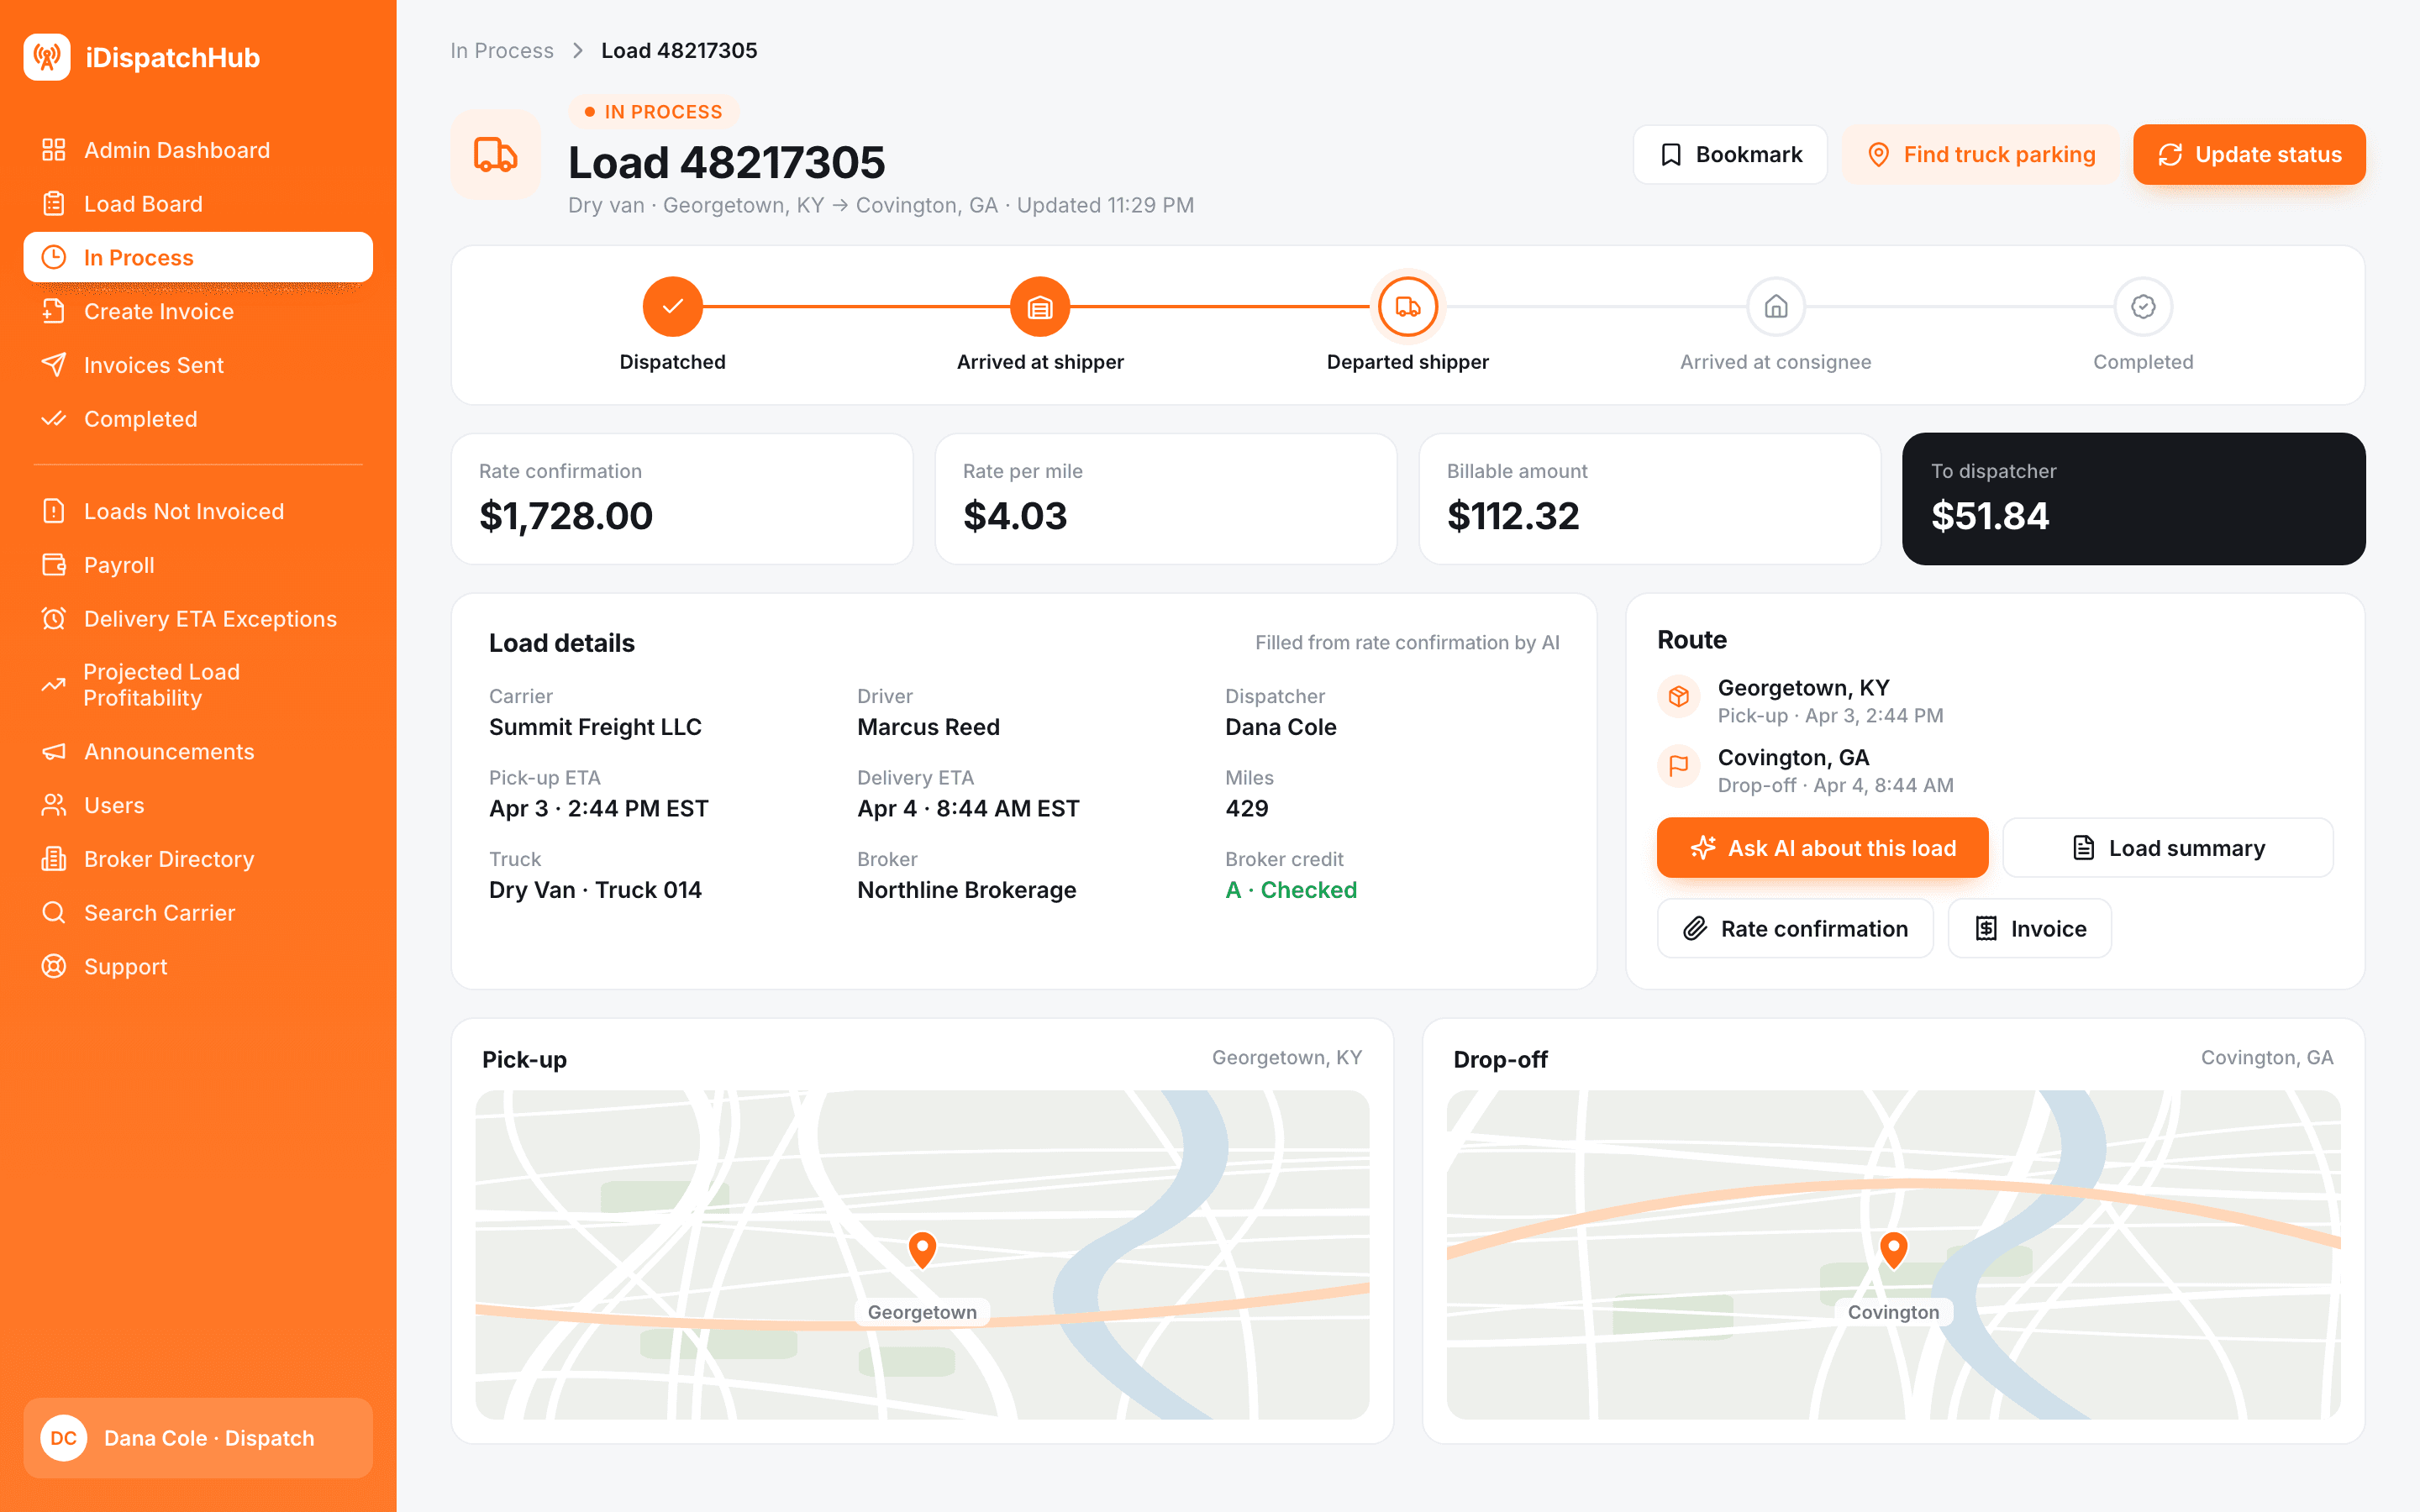Click the To dispatcher $51.84 card
Image resolution: width=2420 pixels, height=1512 pixels.
(2134, 498)
